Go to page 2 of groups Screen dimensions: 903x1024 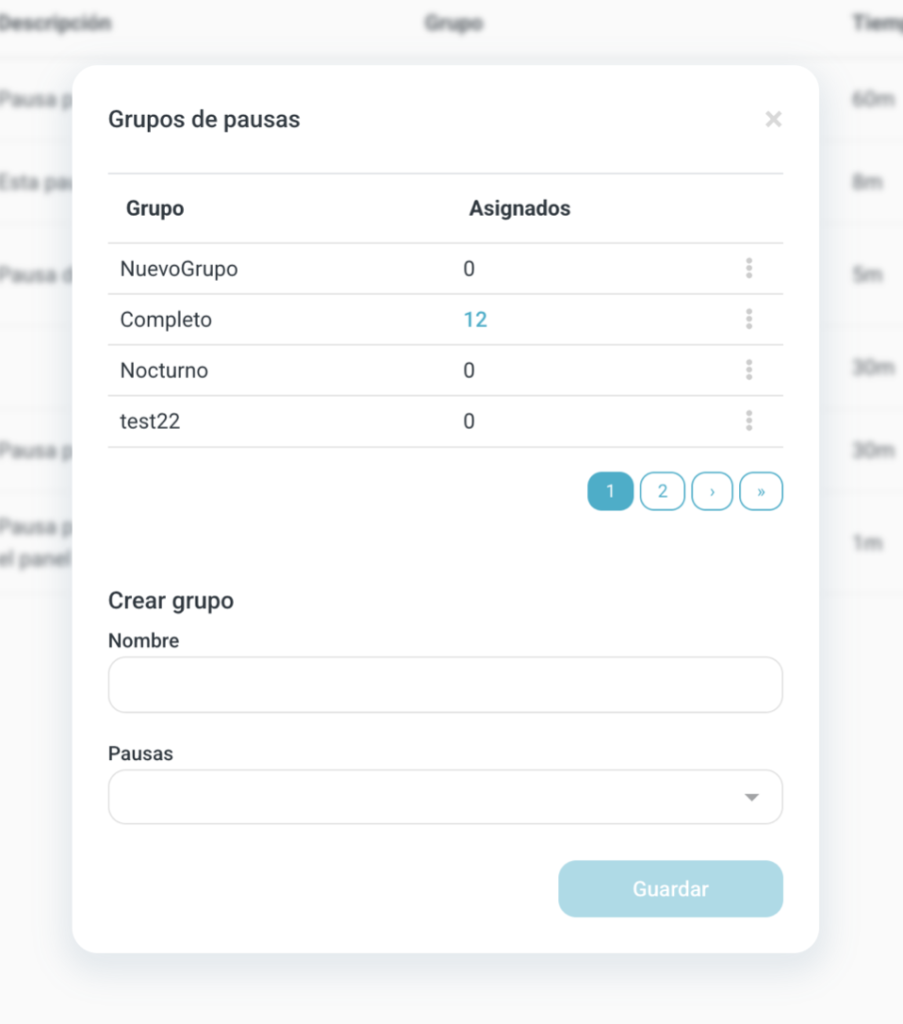(662, 492)
